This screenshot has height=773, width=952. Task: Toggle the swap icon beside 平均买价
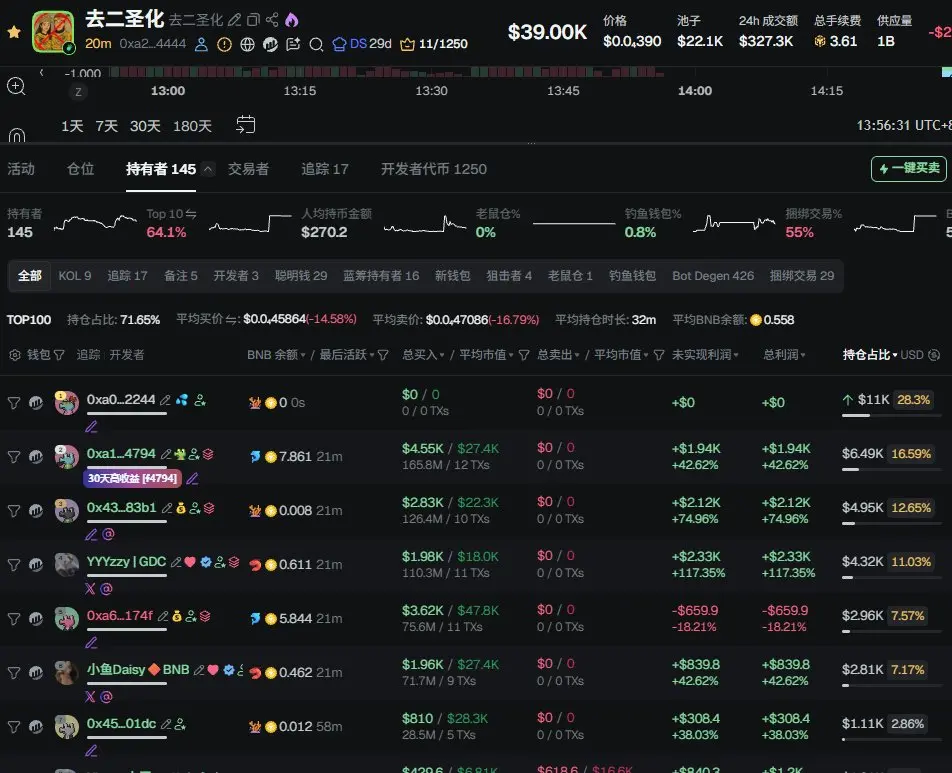tap(231, 319)
